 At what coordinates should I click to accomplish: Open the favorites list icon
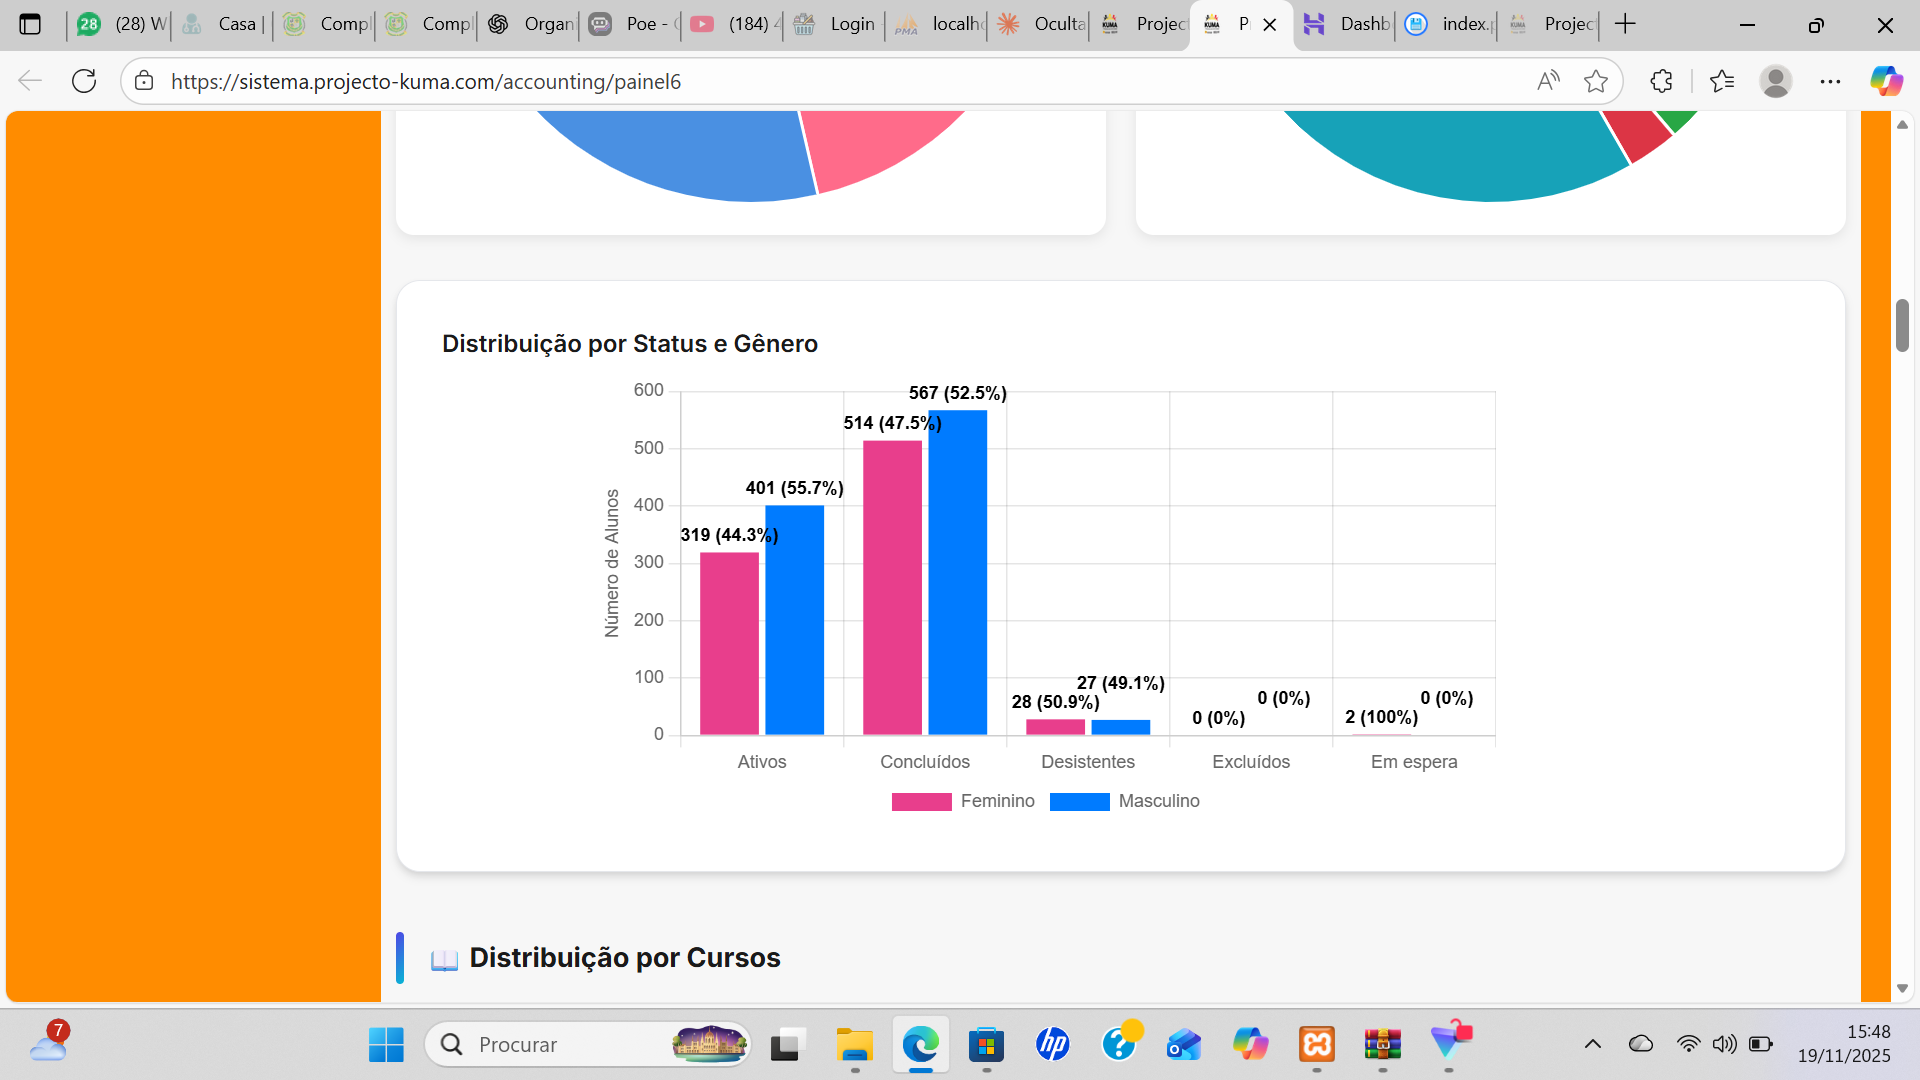tap(1722, 81)
